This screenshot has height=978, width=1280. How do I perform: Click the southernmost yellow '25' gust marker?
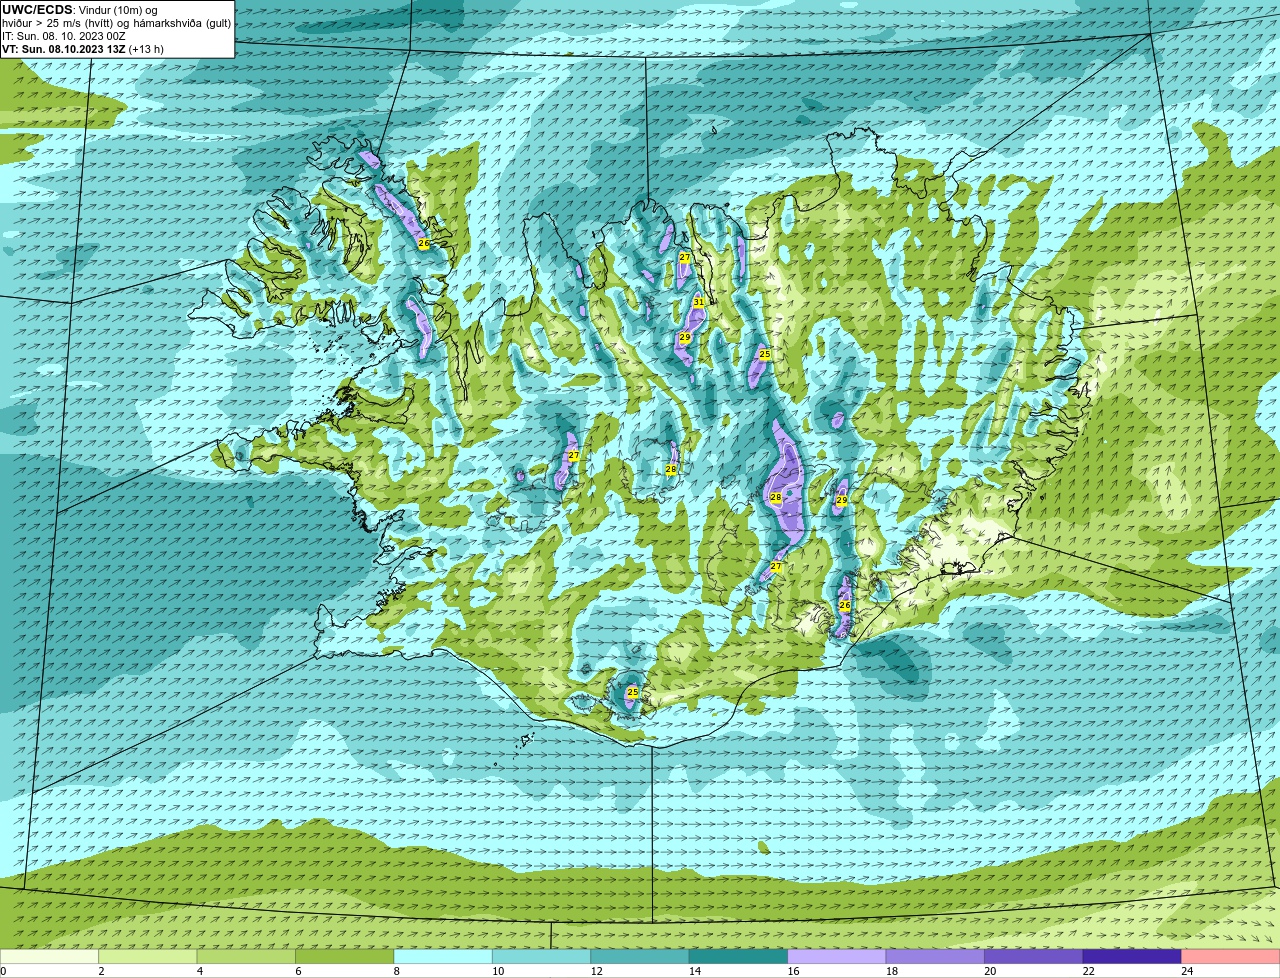[632, 692]
